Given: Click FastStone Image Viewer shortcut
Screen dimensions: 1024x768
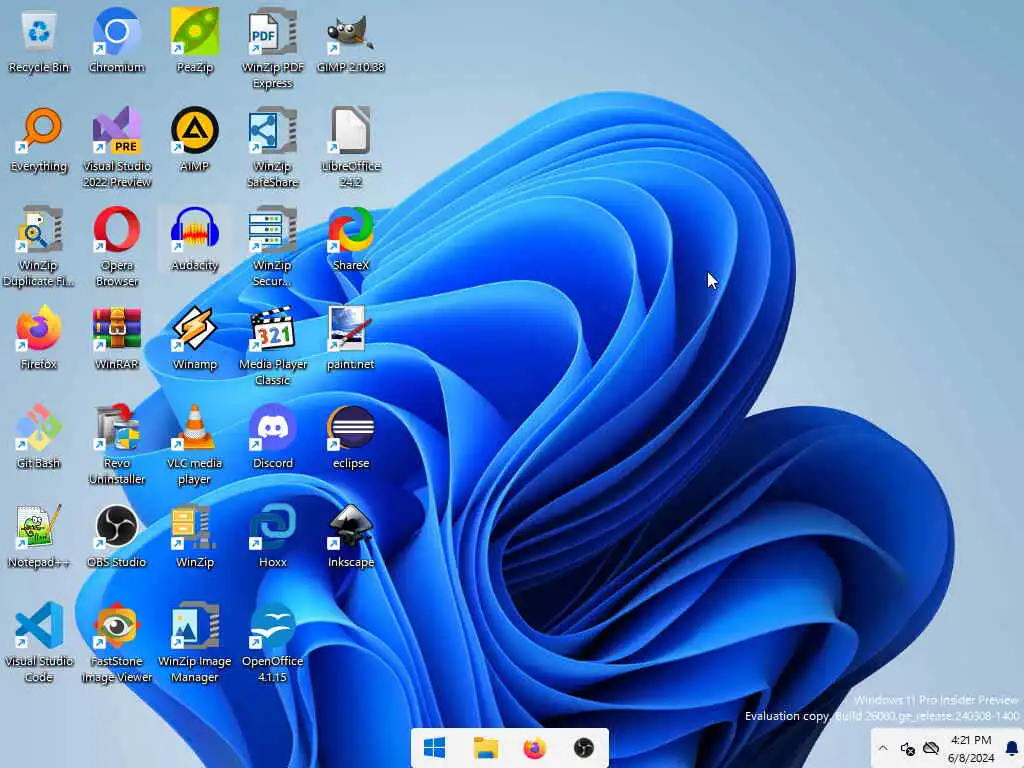Looking at the screenshot, I should pos(117,643).
